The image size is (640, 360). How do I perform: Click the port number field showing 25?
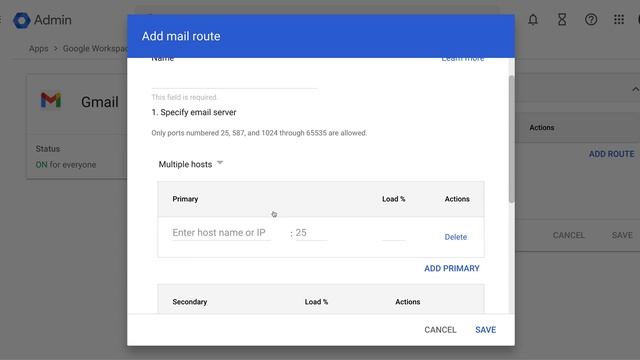311,233
